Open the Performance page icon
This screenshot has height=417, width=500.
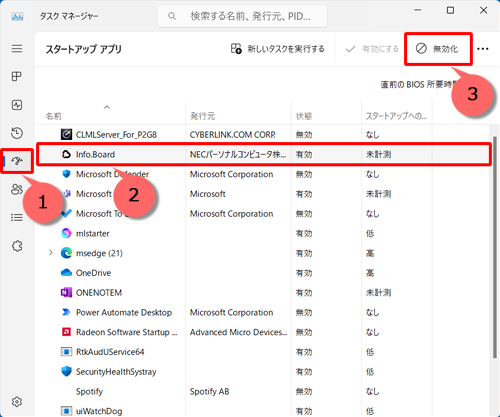(17, 105)
